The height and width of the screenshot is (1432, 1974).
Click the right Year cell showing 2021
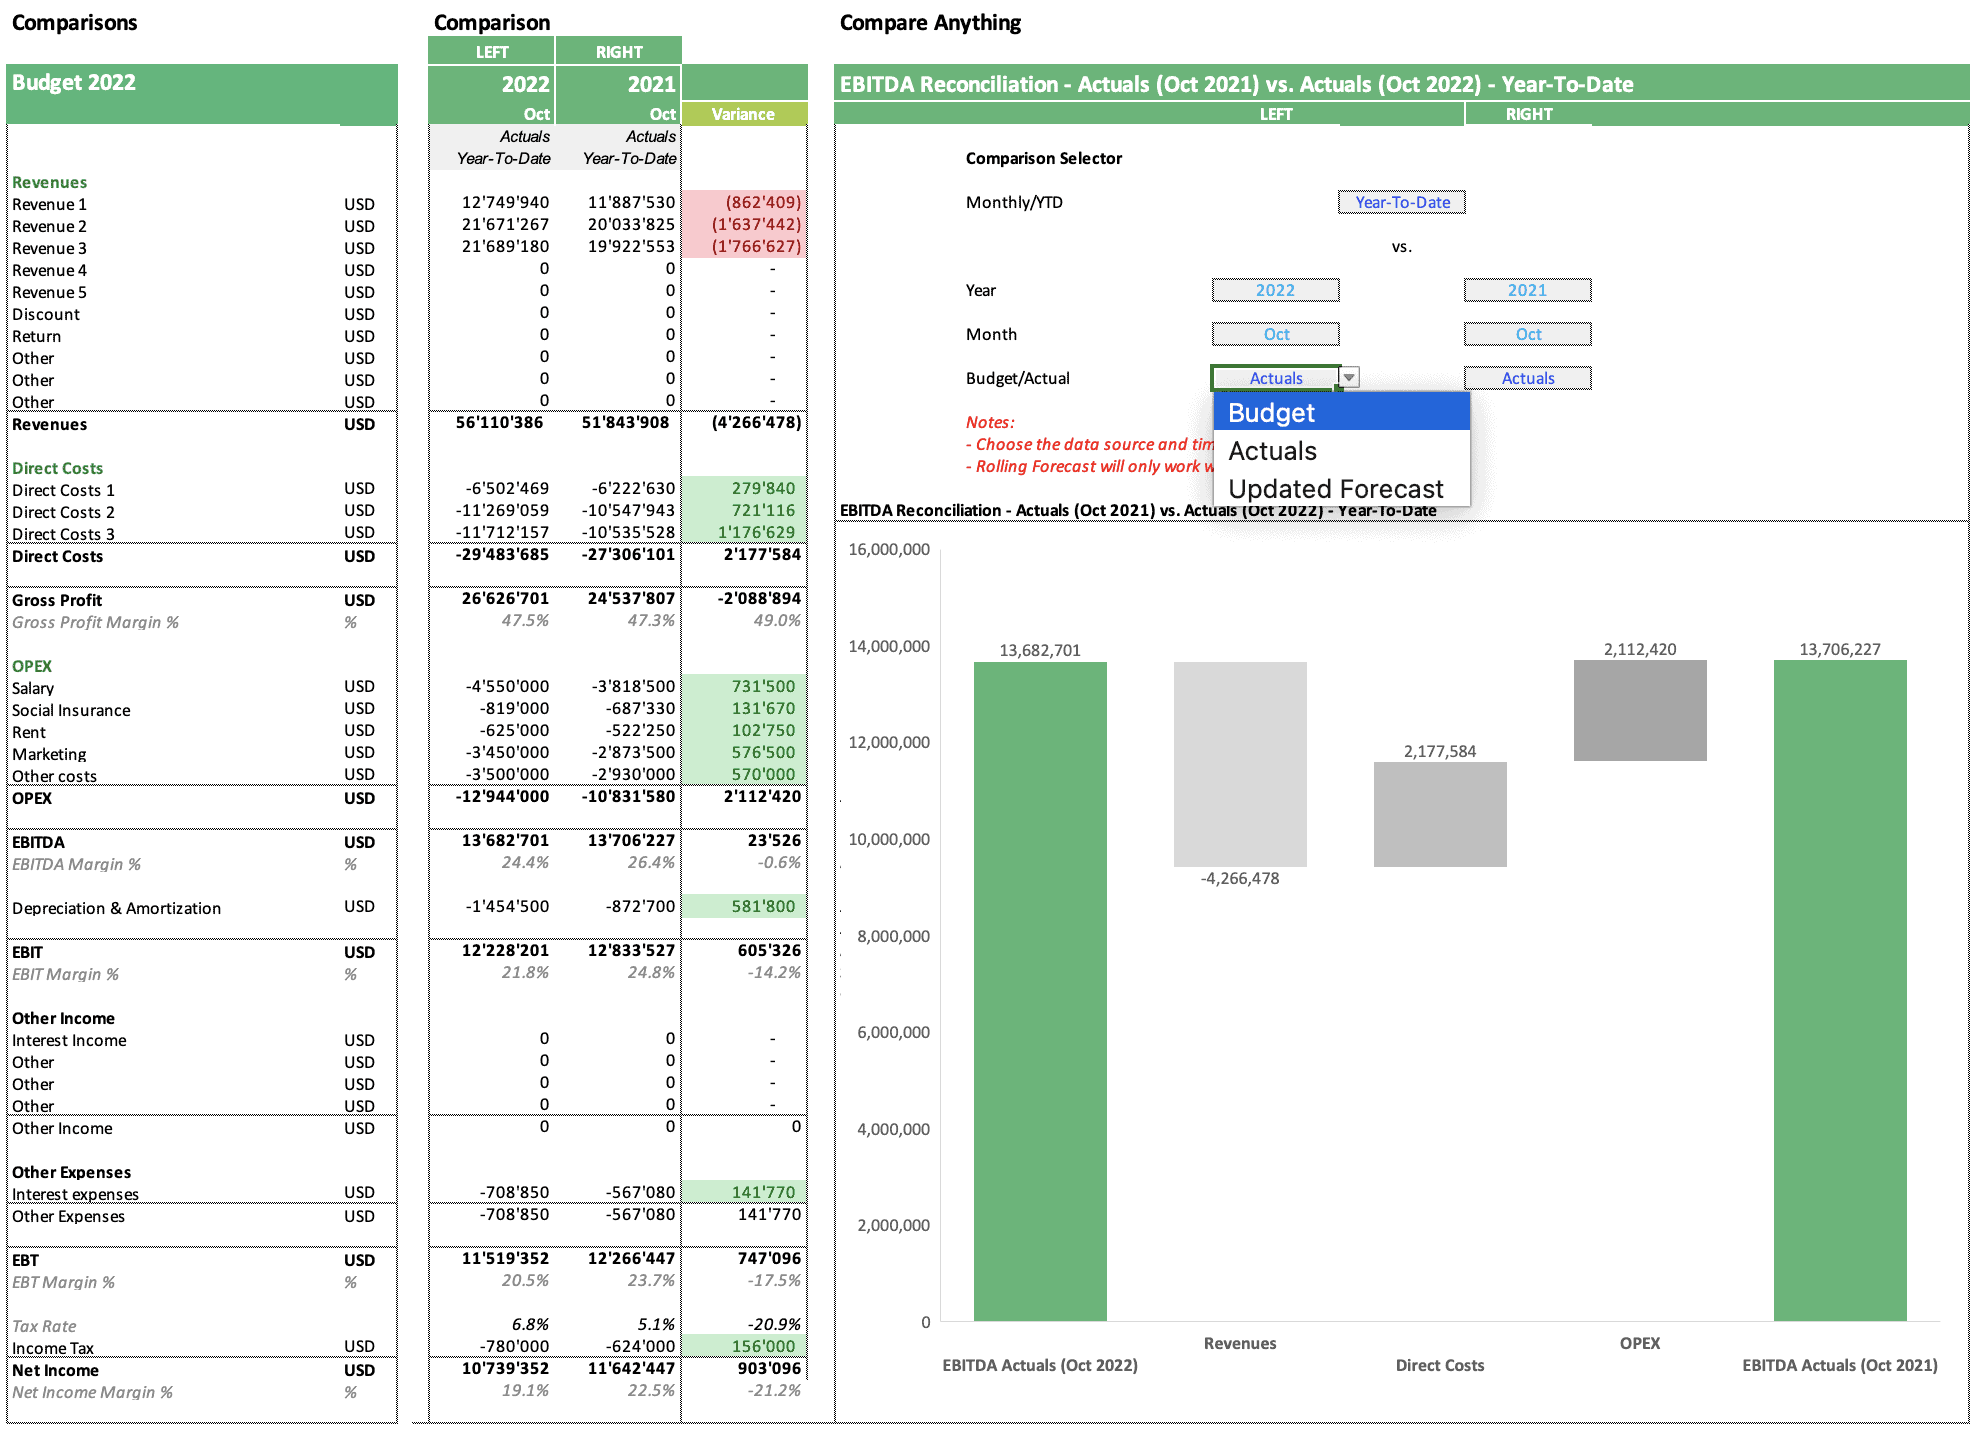1527,290
